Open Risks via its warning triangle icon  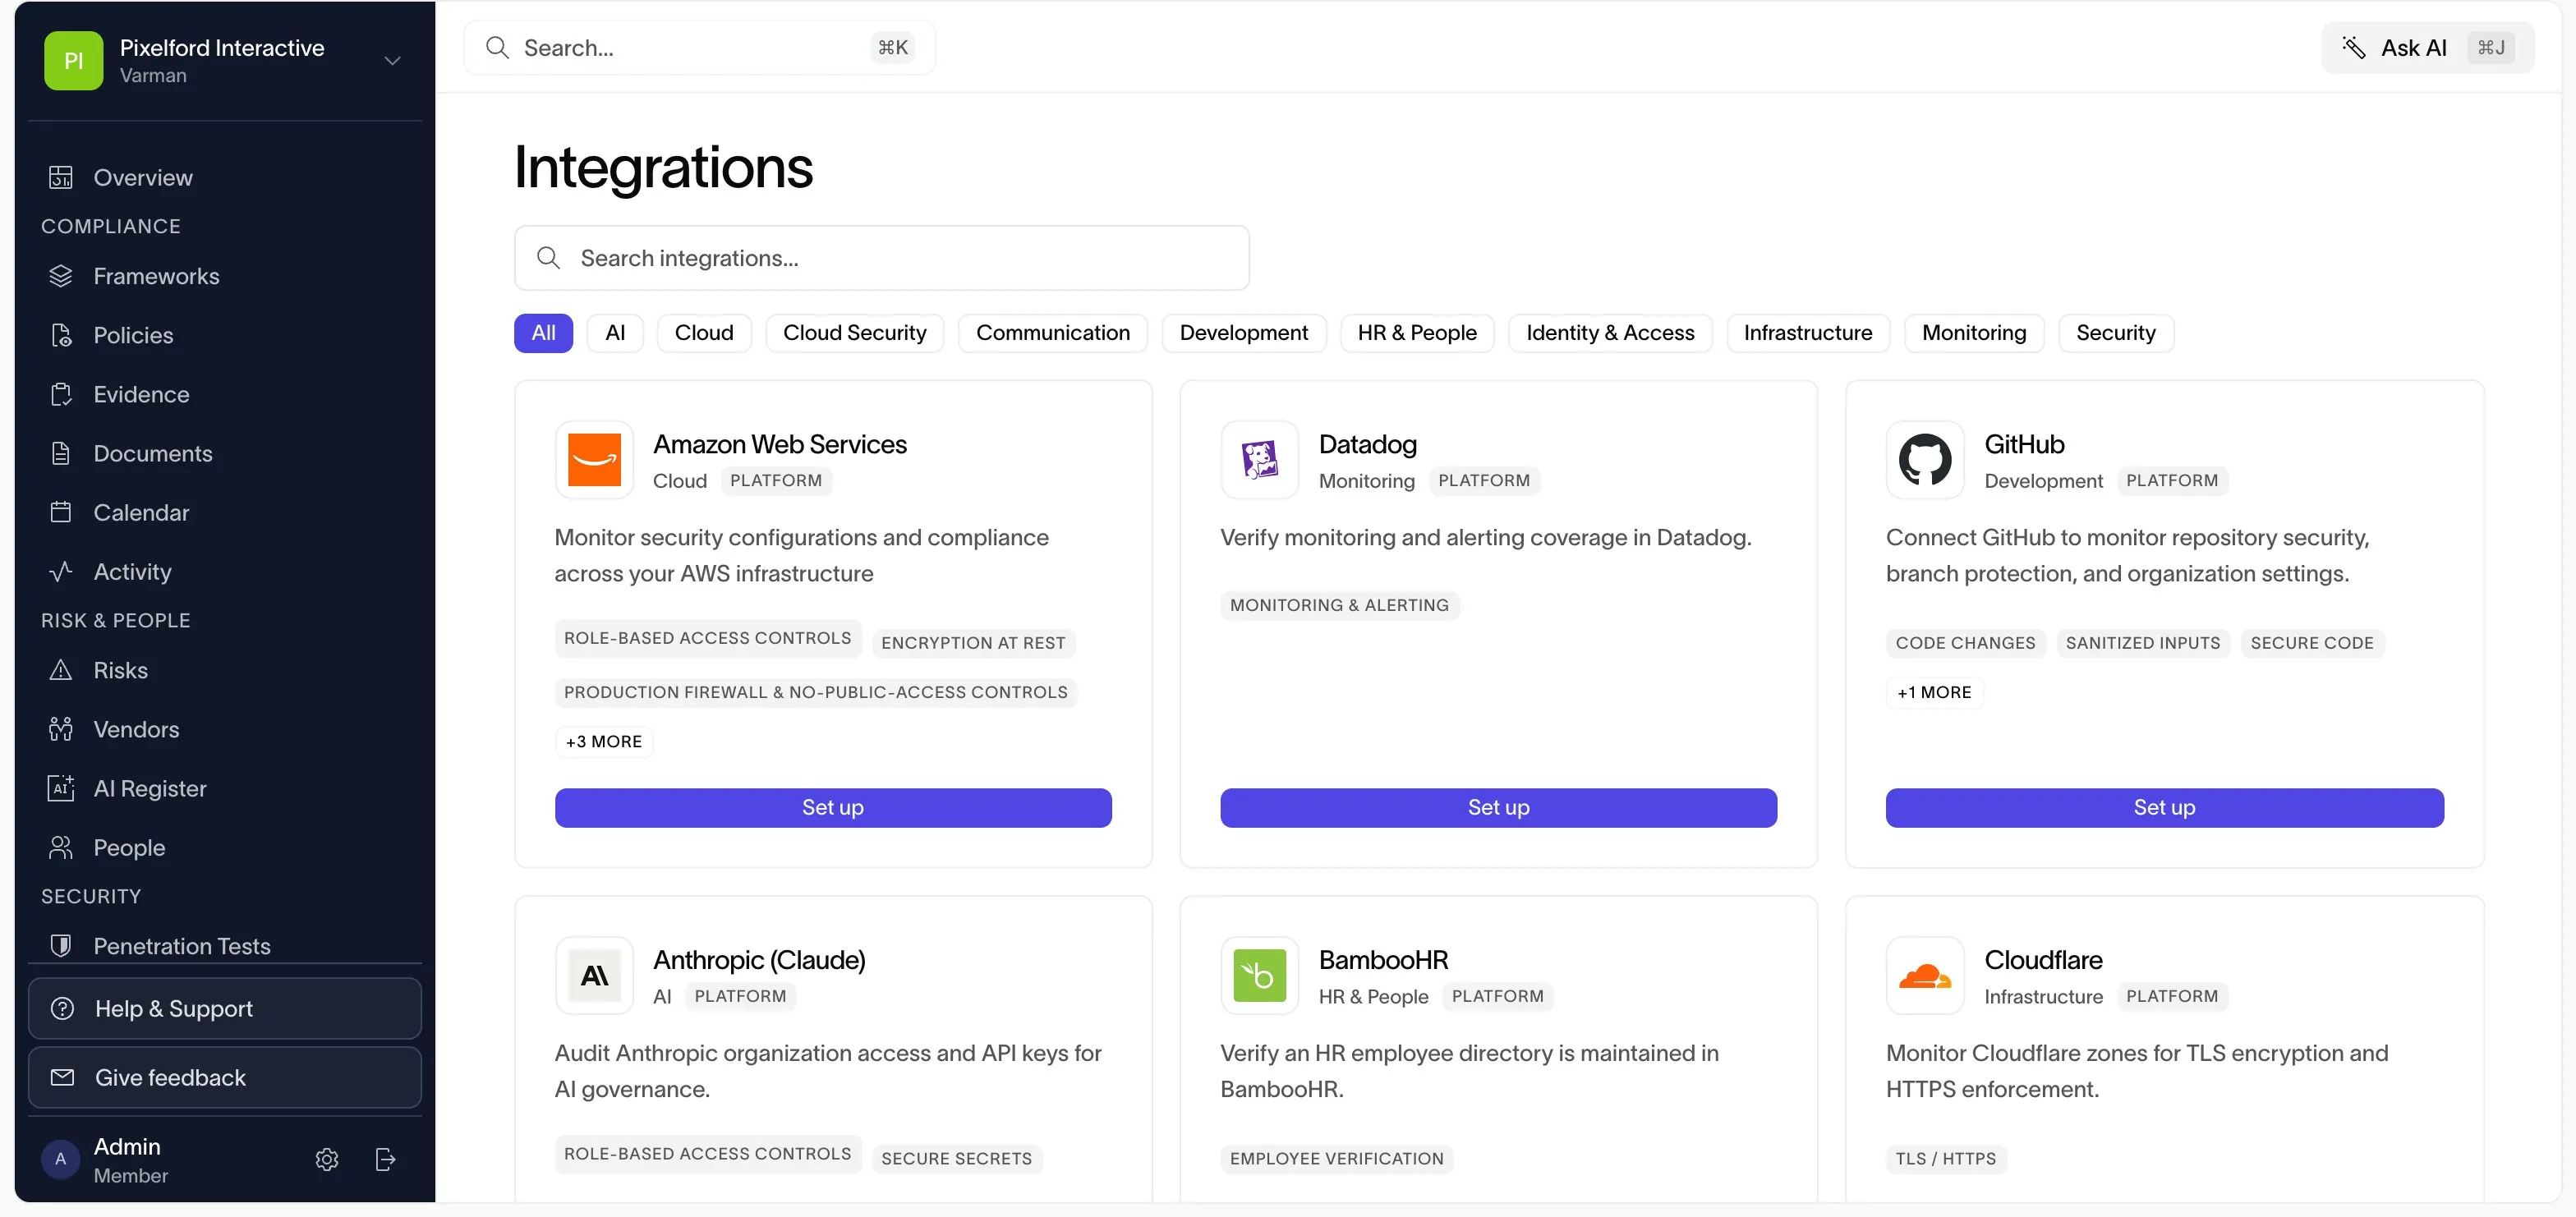pyautogui.click(x=61, y=670)
